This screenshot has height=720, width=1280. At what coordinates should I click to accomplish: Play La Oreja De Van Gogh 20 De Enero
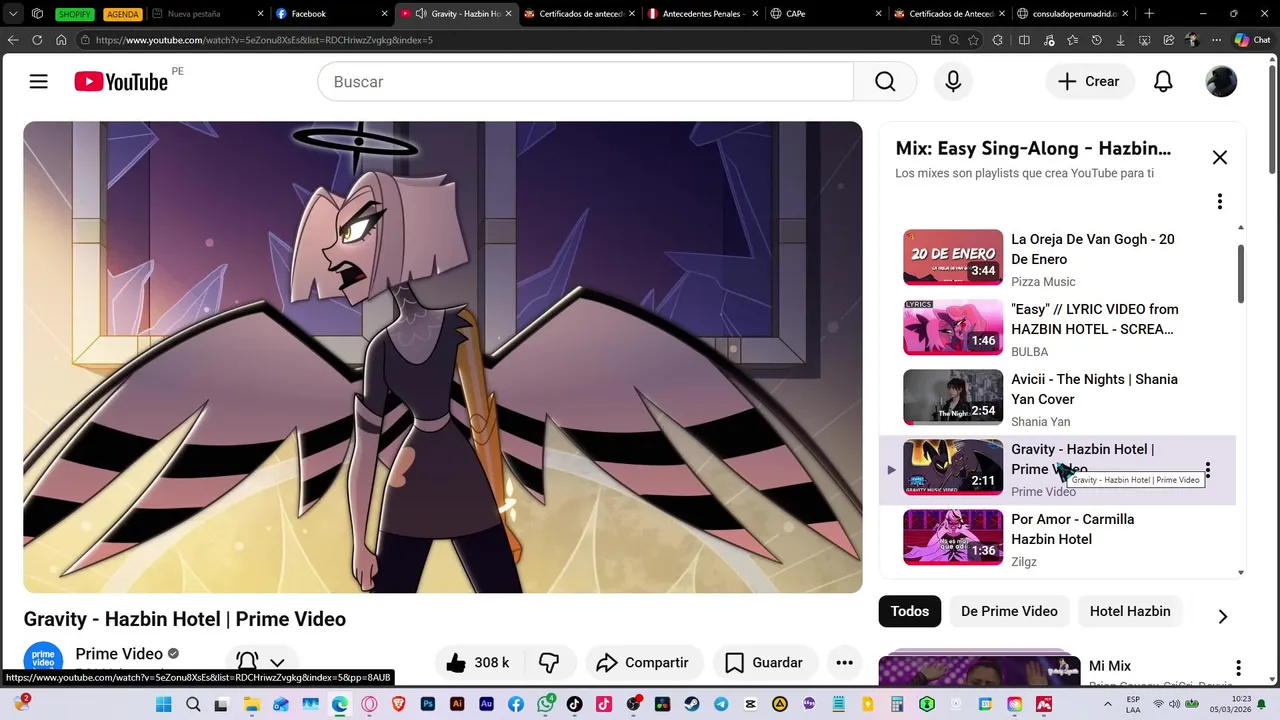1057,258
